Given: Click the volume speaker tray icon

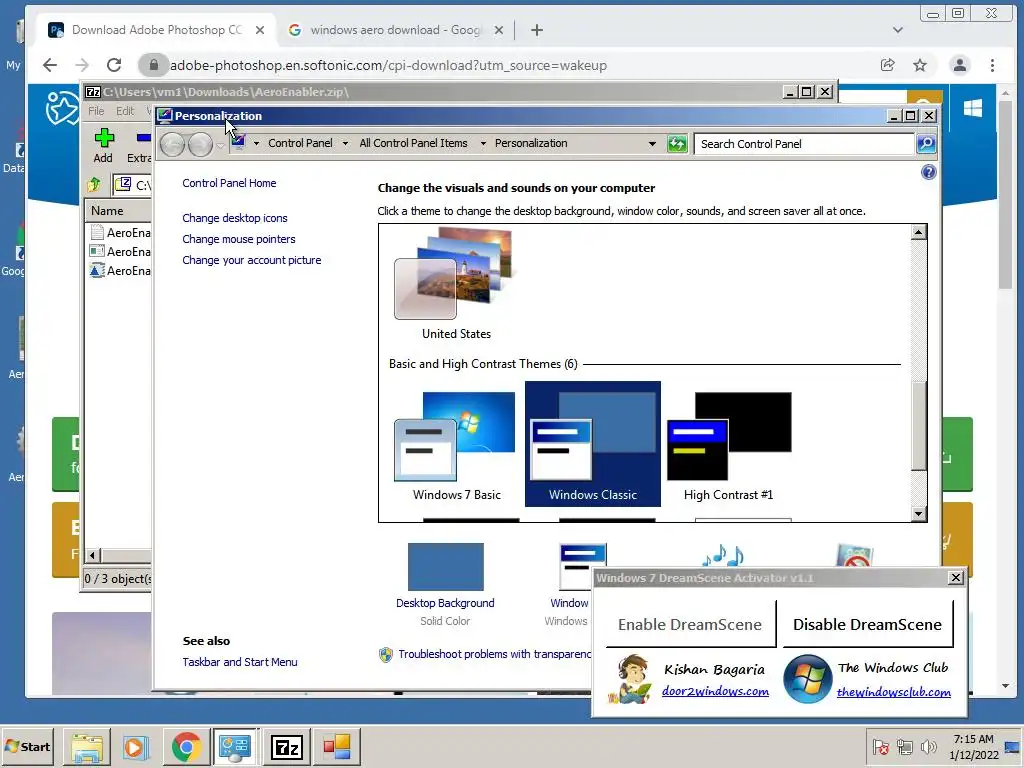Looking at the screenshot, I should click(x=928, y=746).
